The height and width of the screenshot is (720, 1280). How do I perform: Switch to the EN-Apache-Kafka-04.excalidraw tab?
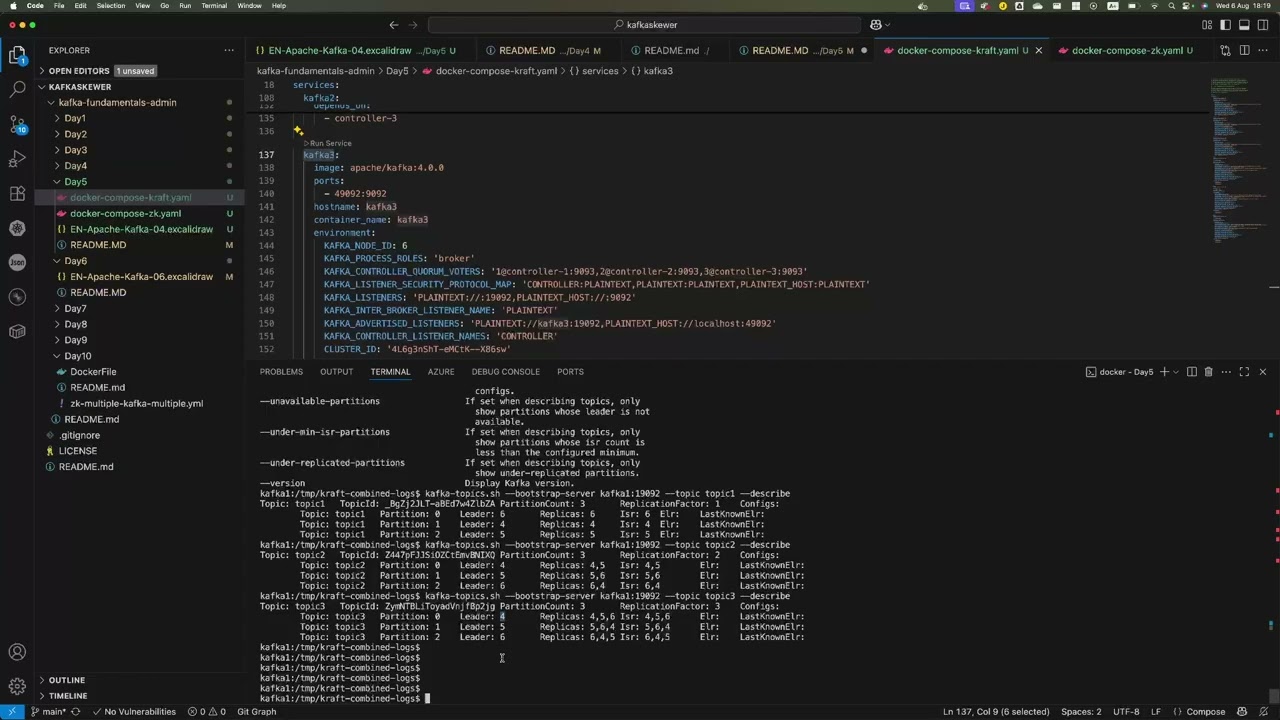pyautogui.click(x=355, y=50)
